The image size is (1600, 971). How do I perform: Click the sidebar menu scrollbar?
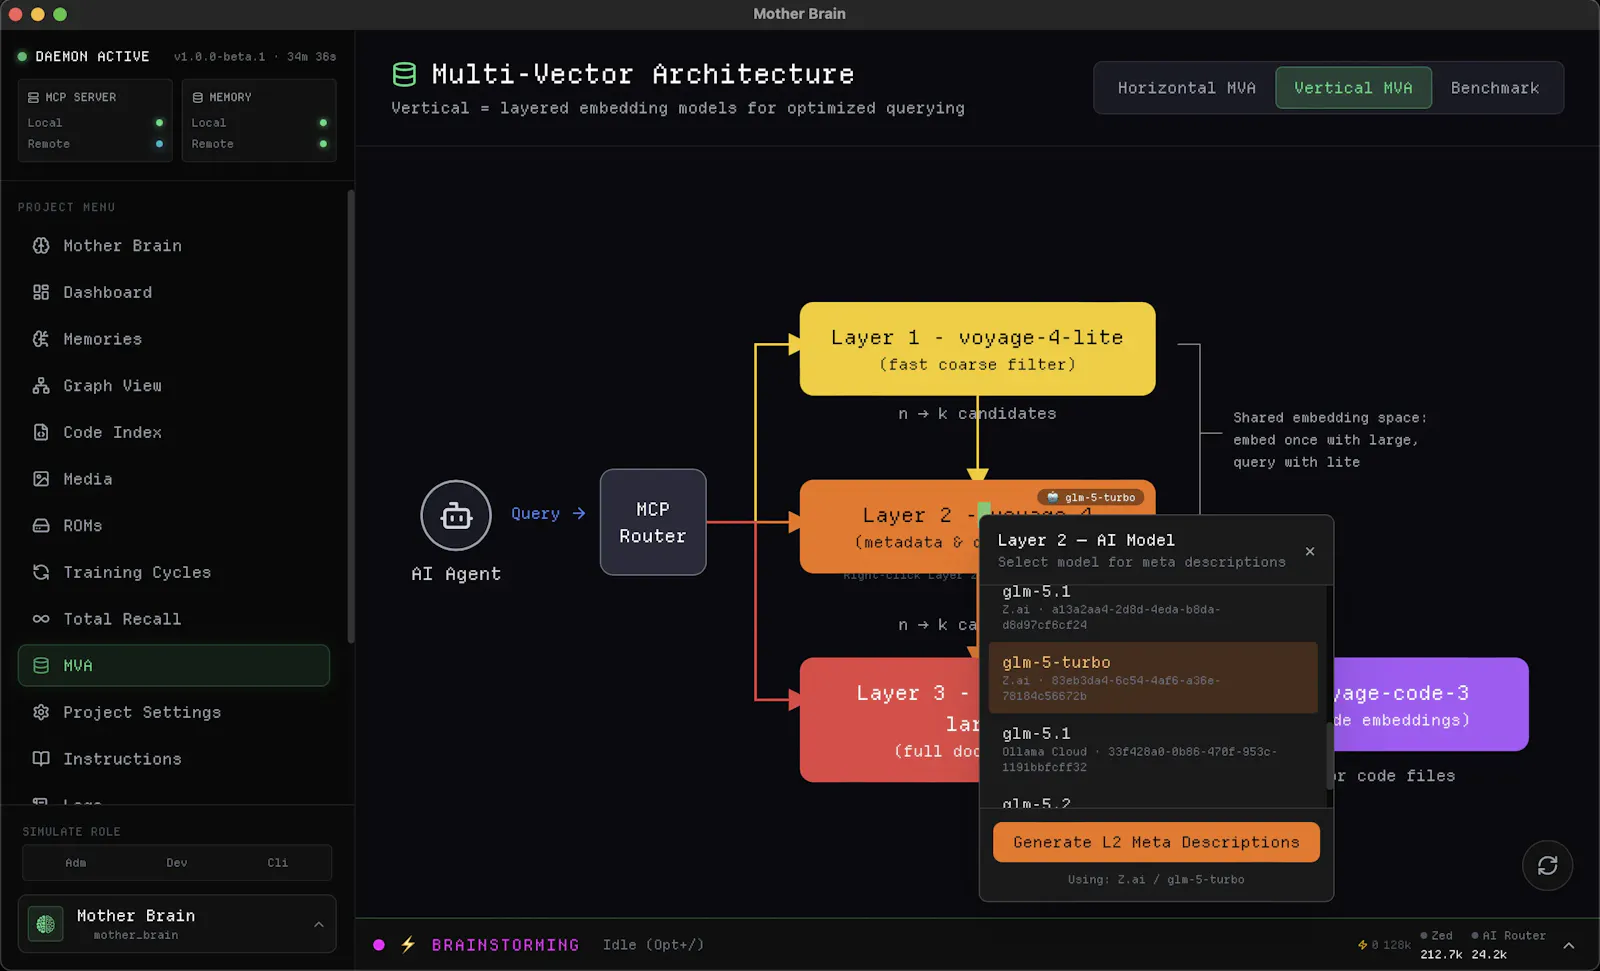[350, 416]
